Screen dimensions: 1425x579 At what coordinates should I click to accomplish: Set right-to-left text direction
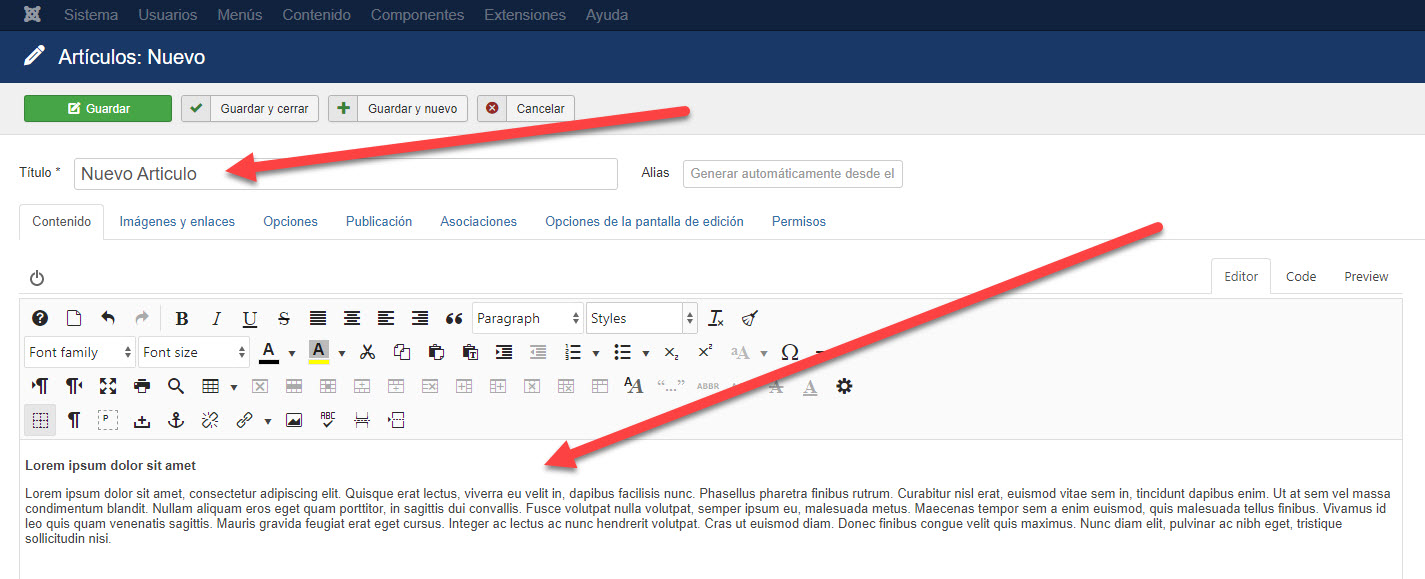click(74, 386)
